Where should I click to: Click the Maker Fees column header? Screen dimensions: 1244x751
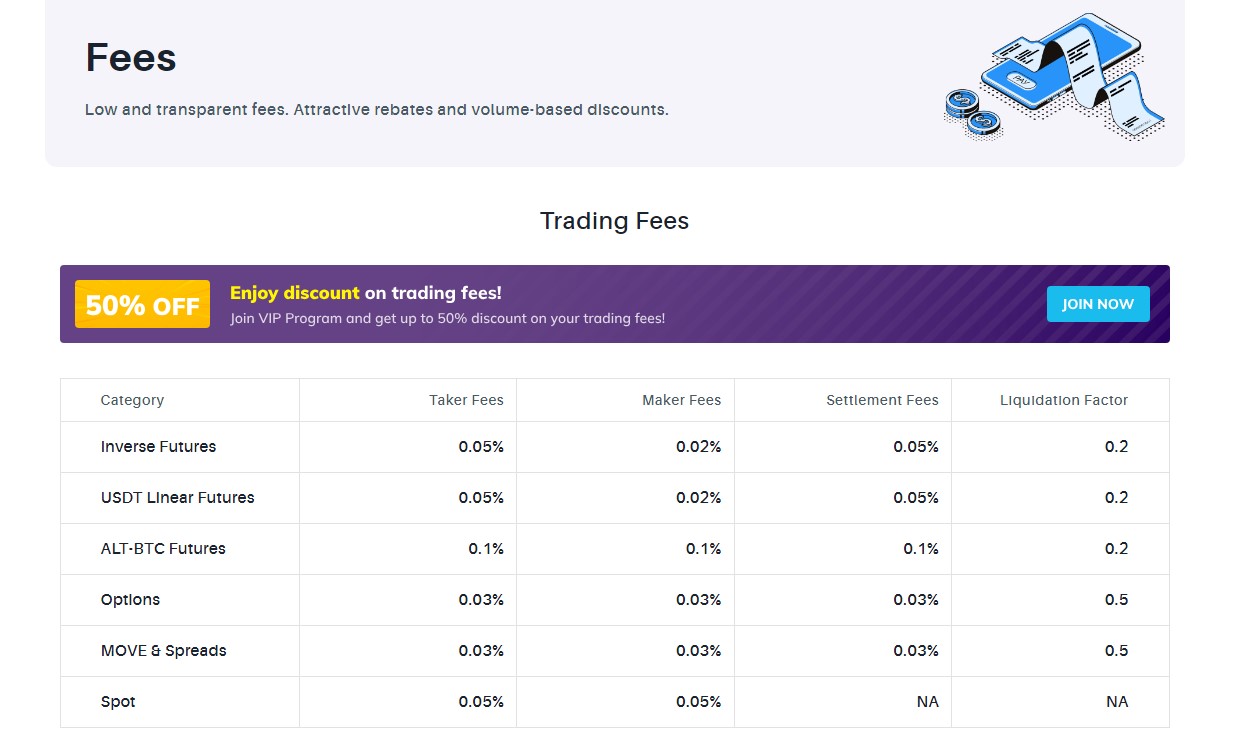coord(682,400)
